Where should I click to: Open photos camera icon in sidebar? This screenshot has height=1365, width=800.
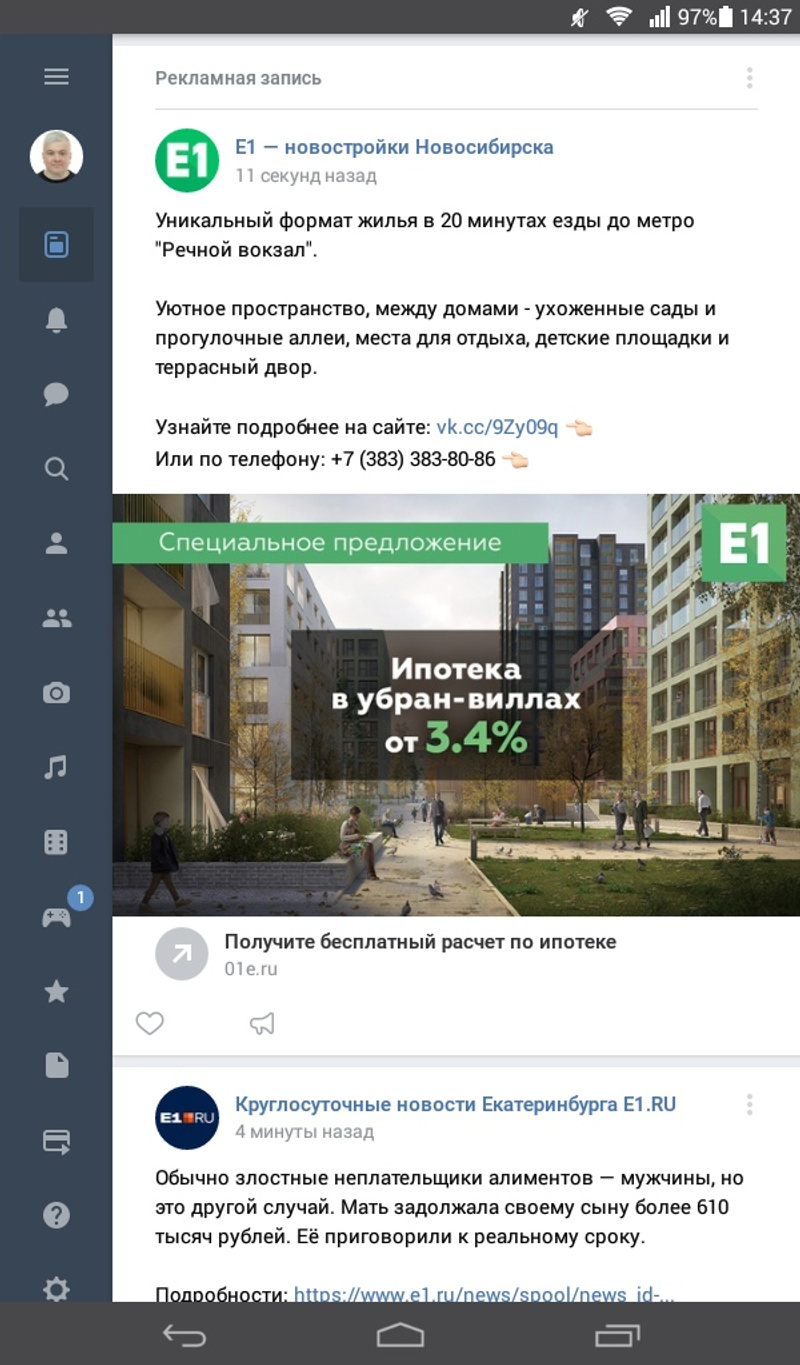tap(56, 692)
